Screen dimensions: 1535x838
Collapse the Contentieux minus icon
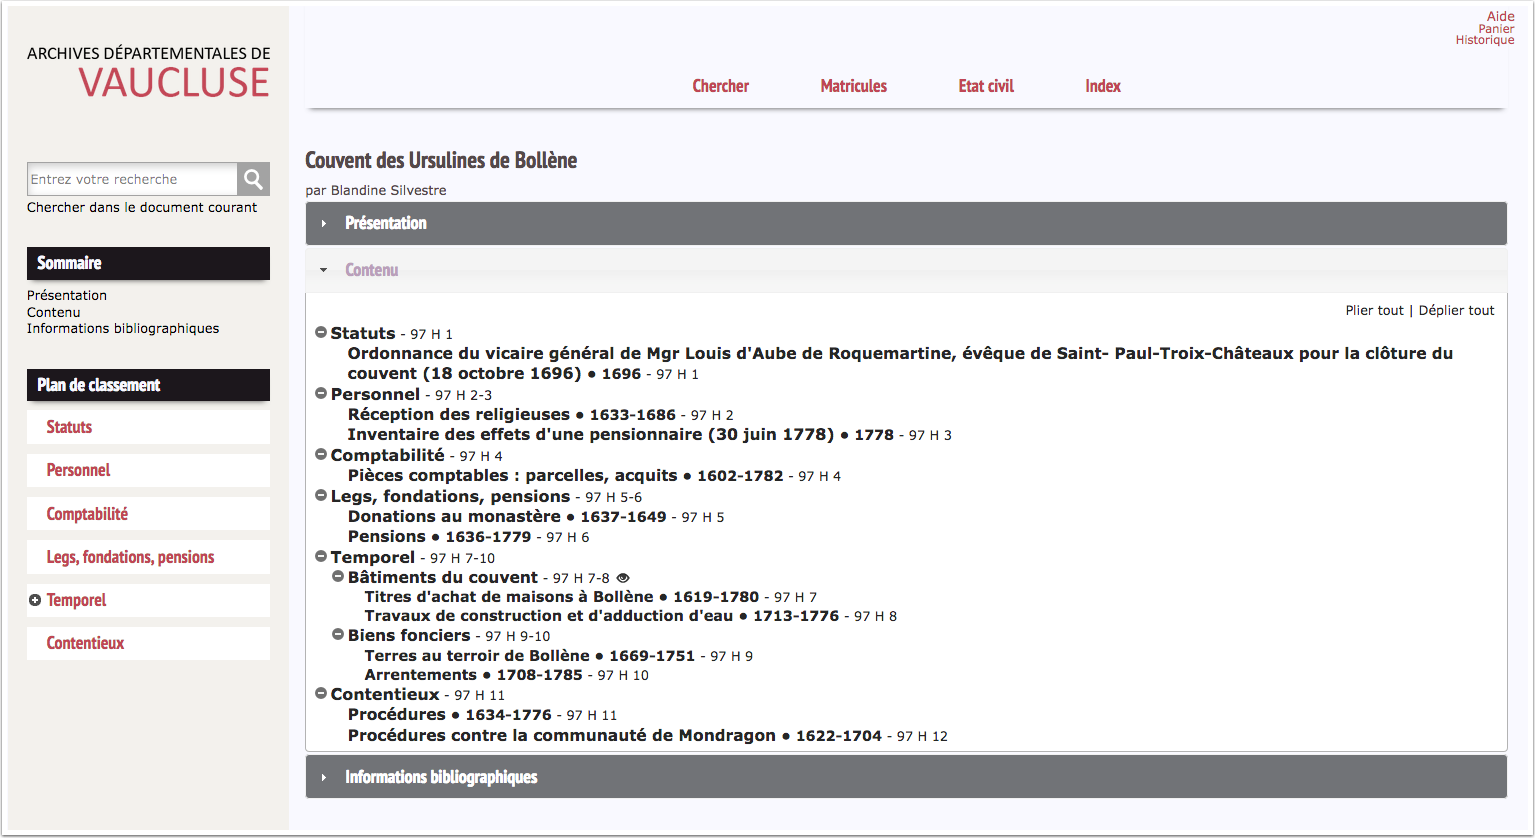pyautogui.click(x=321, y=694)
